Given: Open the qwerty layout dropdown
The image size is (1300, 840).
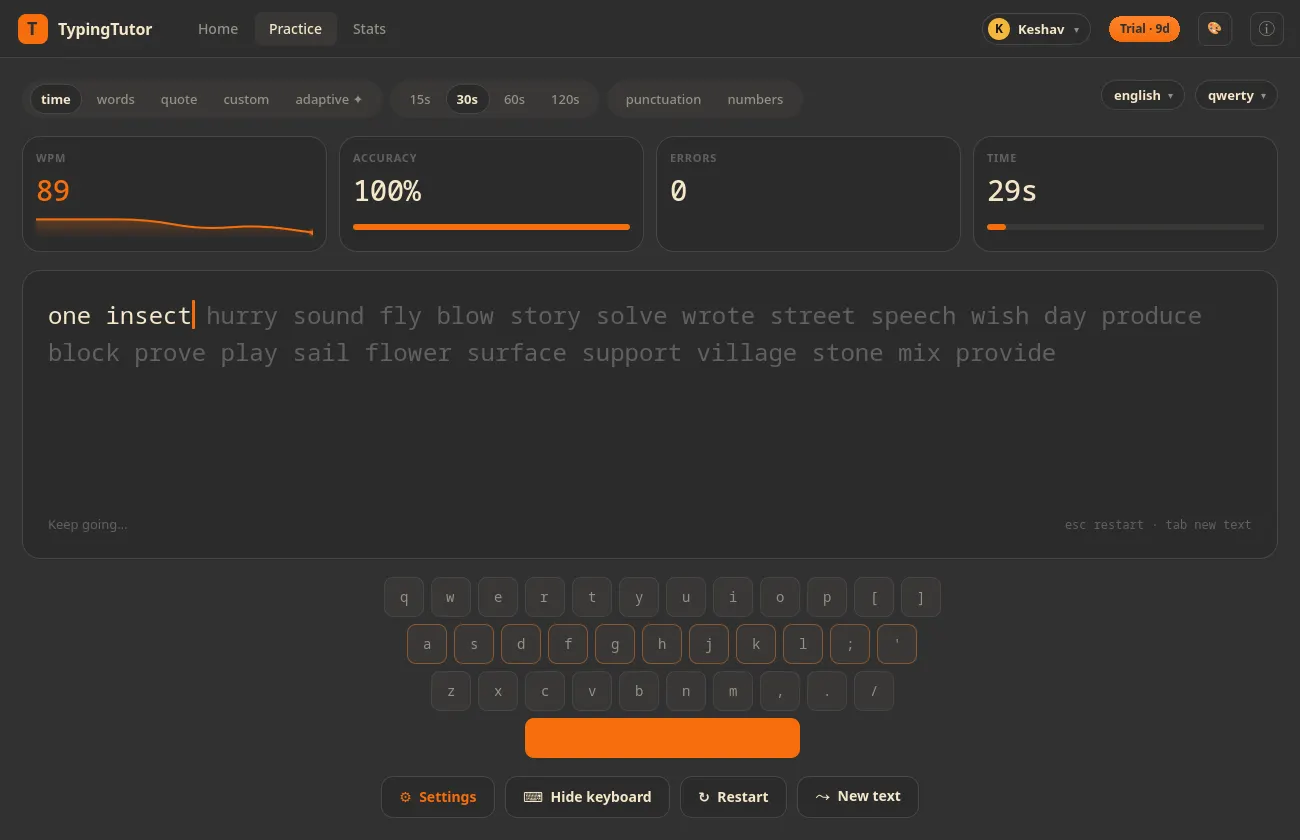Looking at the screenshot, I should pyautogui.click(x=1236, y=95).
